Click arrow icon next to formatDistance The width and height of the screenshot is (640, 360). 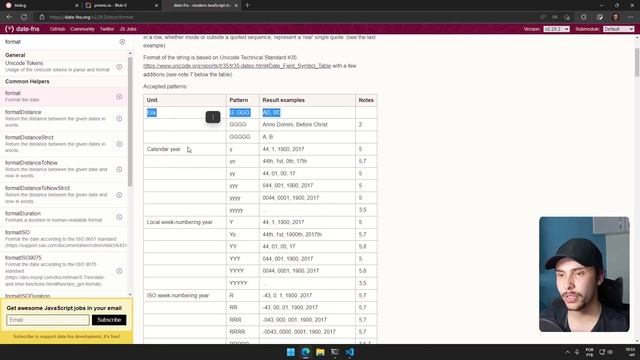(x=119, y=118)
